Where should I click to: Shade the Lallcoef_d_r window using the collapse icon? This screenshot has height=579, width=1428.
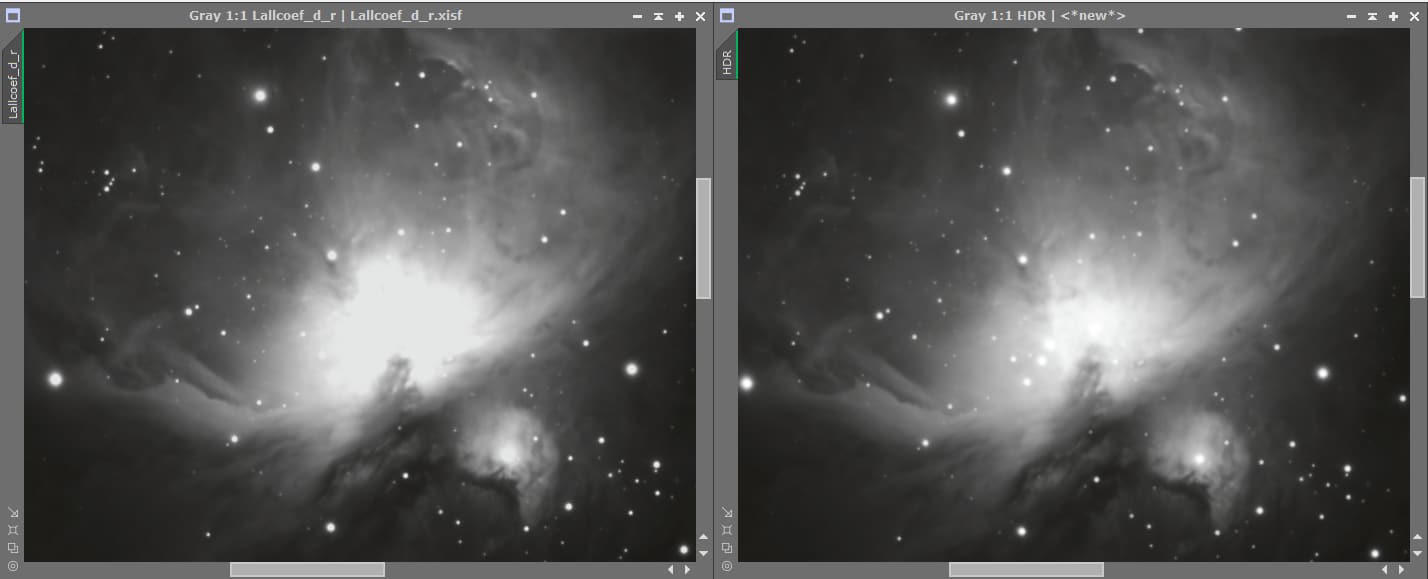point(658,16)
